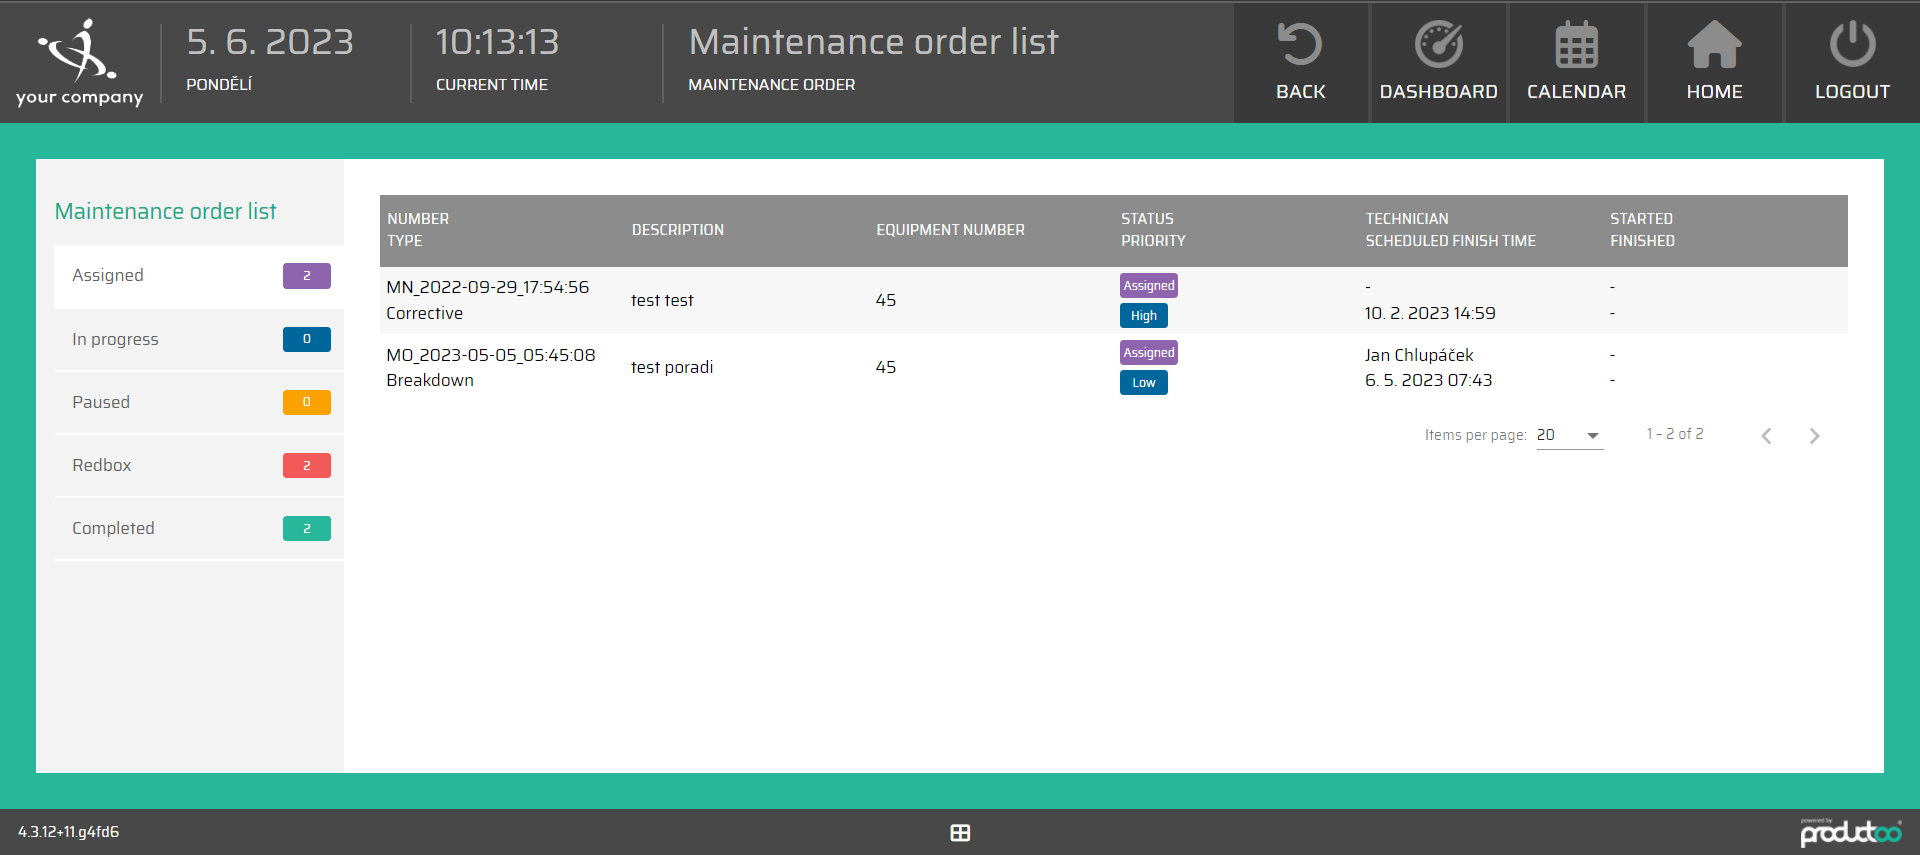The width and height of the screenshot is (1920, 855).
Task: Open order MN_2022-09-29_17:54:56
Action: pyautogui.click(x=488, y=288)
